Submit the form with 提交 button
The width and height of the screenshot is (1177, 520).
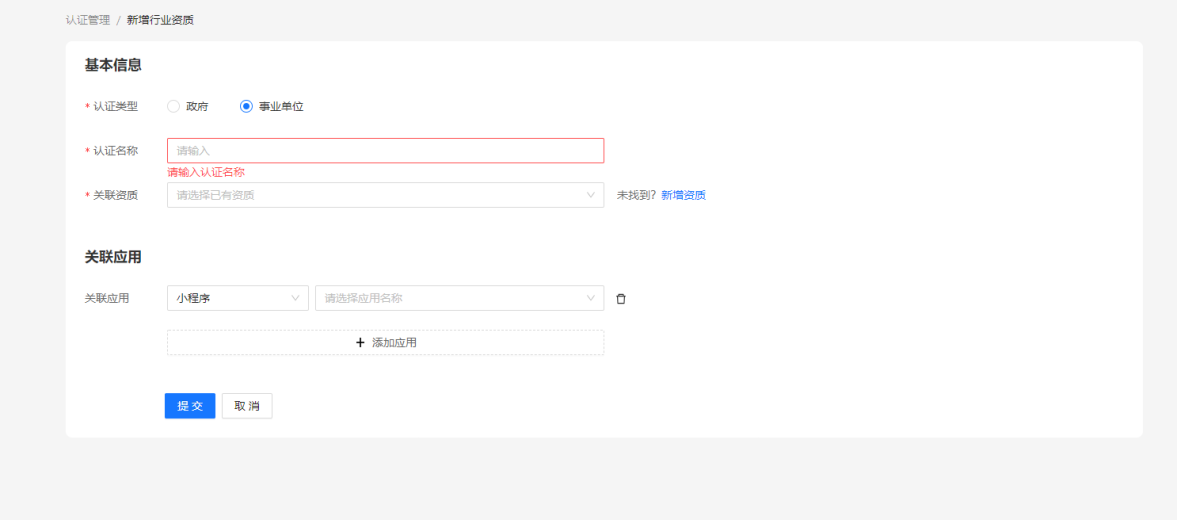click(x=190, y=406)
